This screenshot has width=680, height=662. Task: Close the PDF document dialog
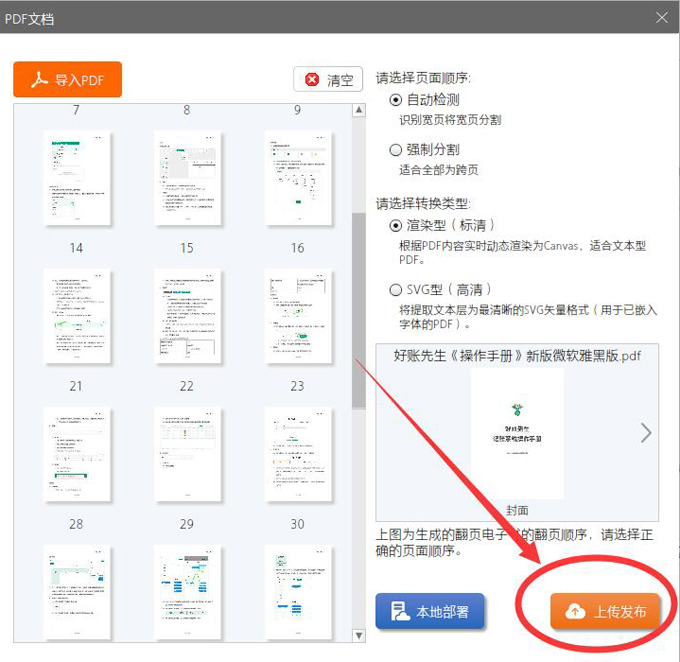coord(661,17)
